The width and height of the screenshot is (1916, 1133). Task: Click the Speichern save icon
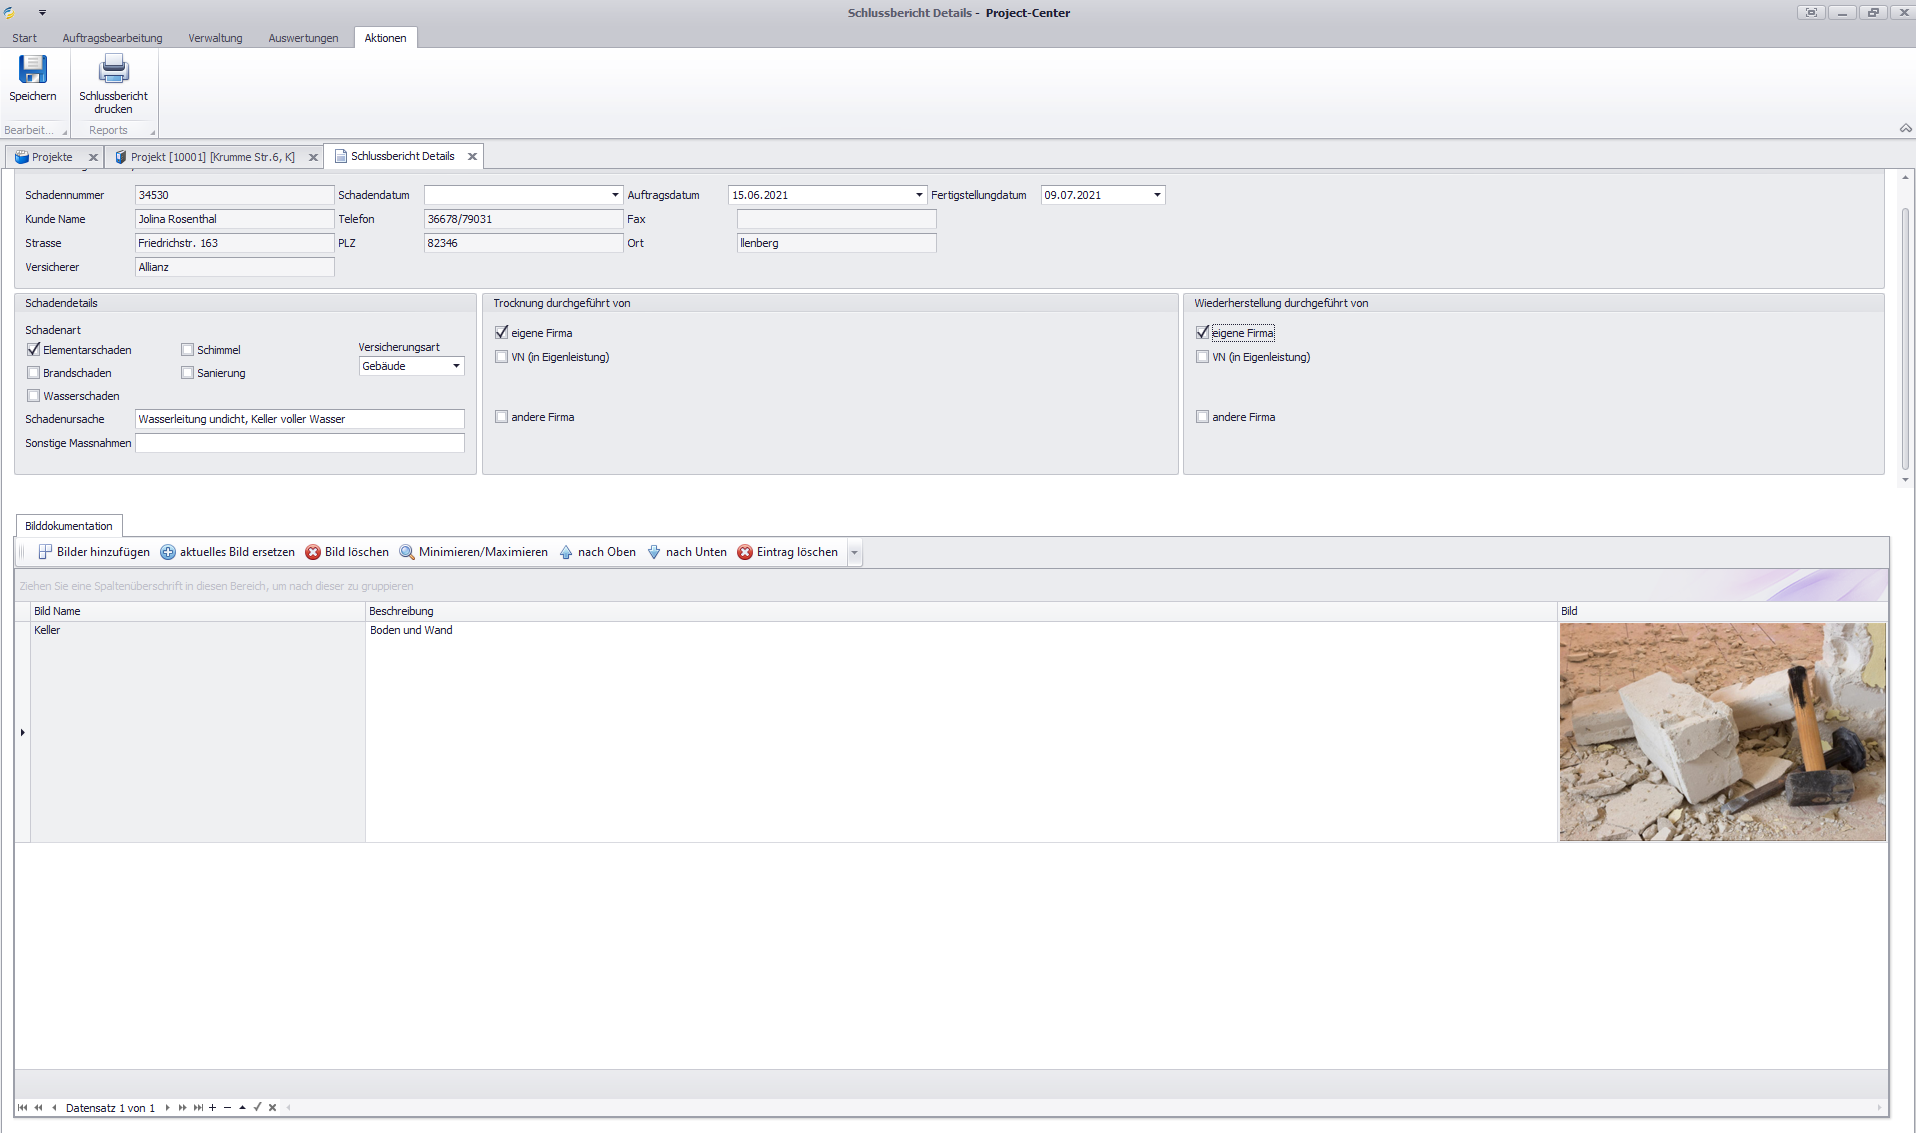[32, 69]
